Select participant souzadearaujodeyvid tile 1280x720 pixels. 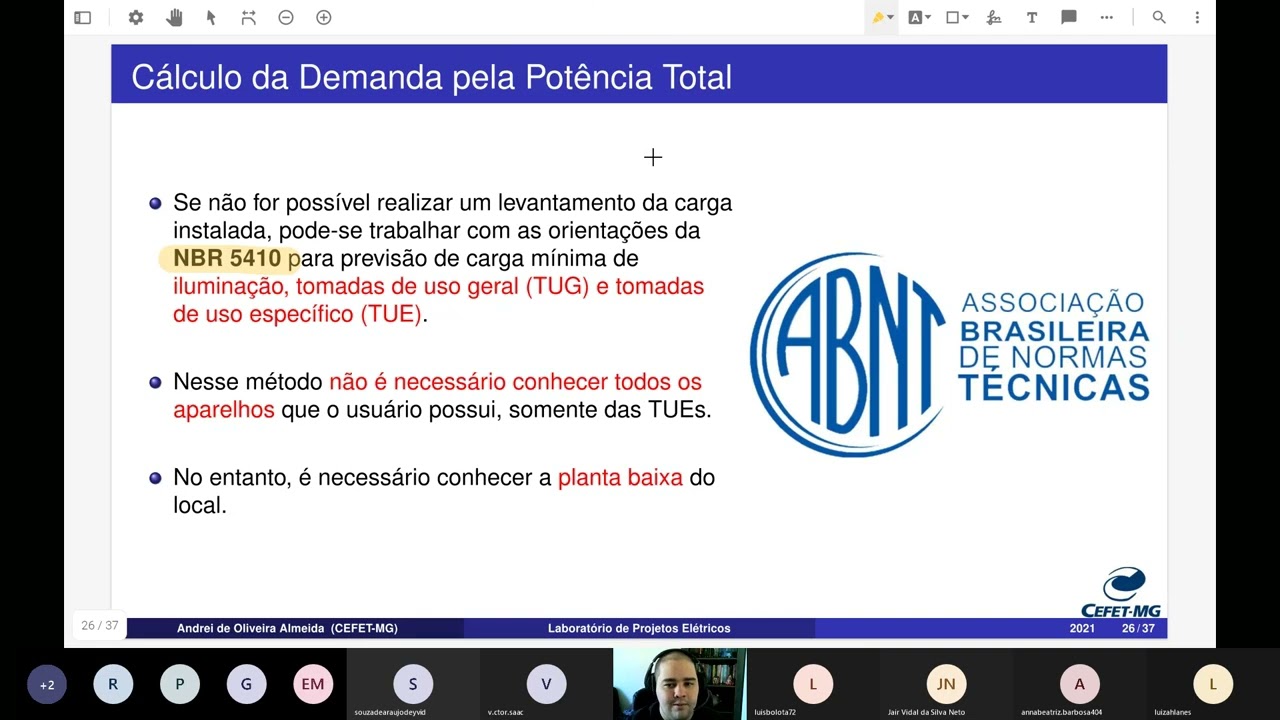[x=413, y=684]
